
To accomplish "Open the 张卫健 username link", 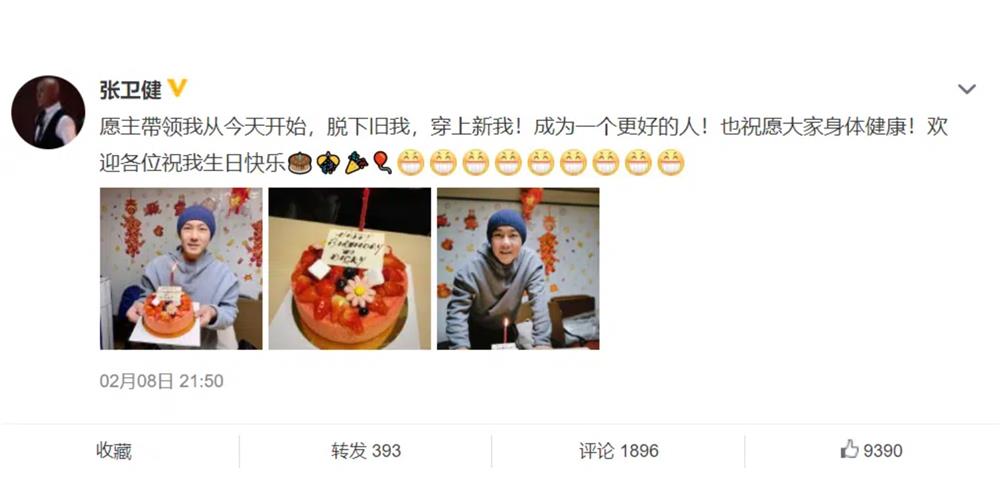I will (x=131, y=89).
